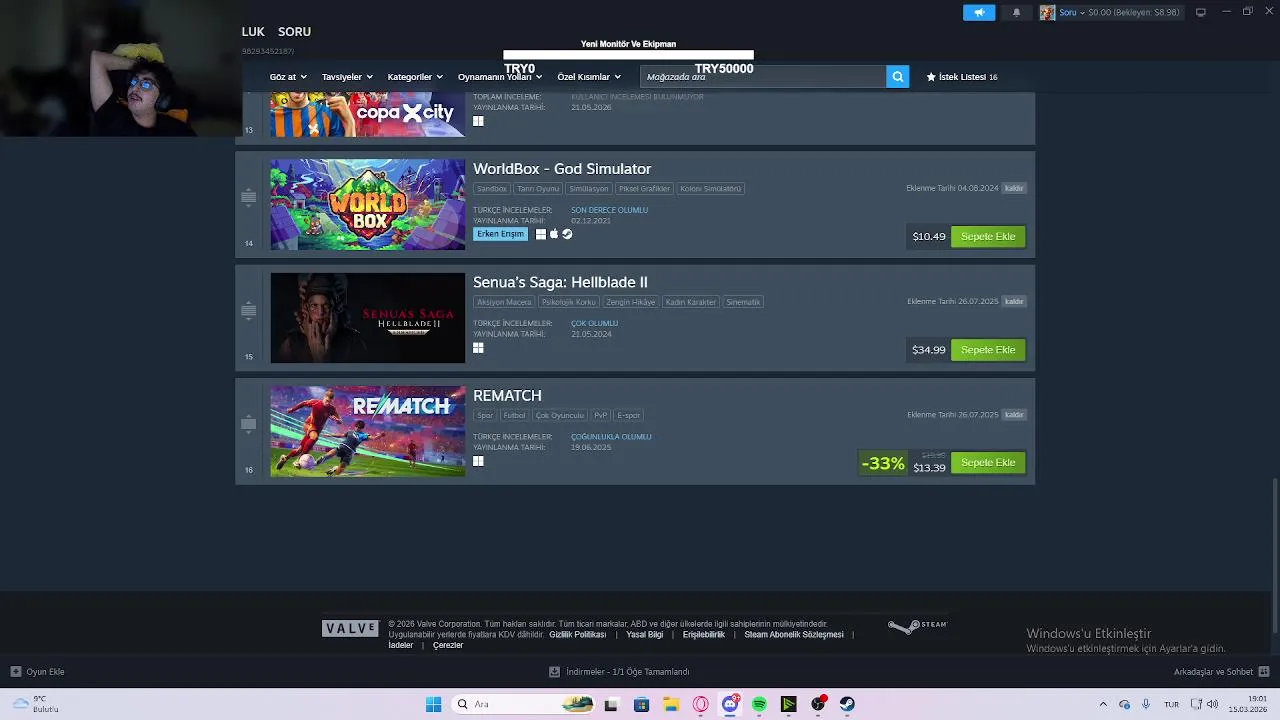This screenshot has width=1280, height=720.
Task: Expand the Özel Kısımlar dropdown
Action: pyautogui.click(x=589, y=77)
